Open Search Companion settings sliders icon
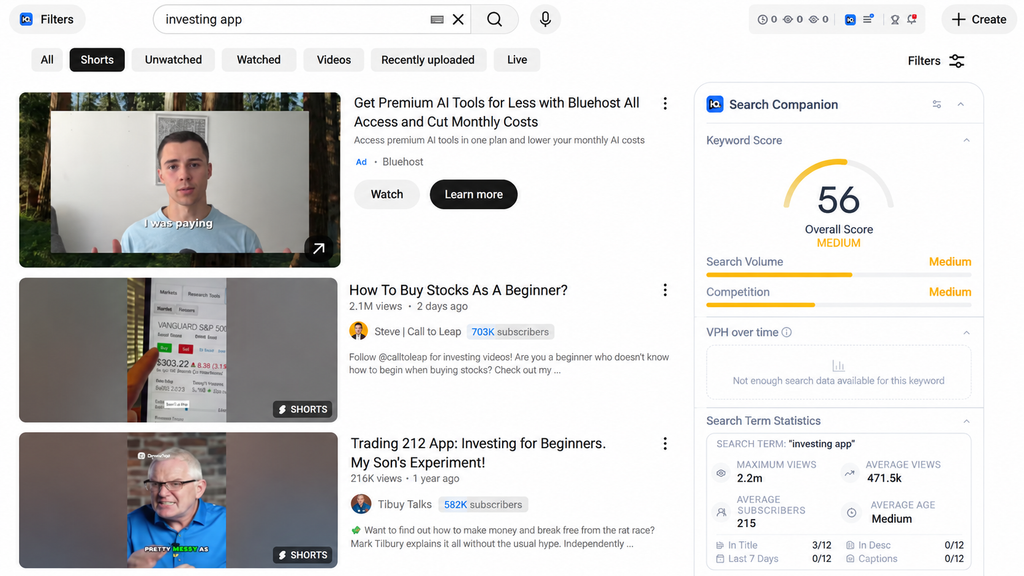 [x=936, y=104]
